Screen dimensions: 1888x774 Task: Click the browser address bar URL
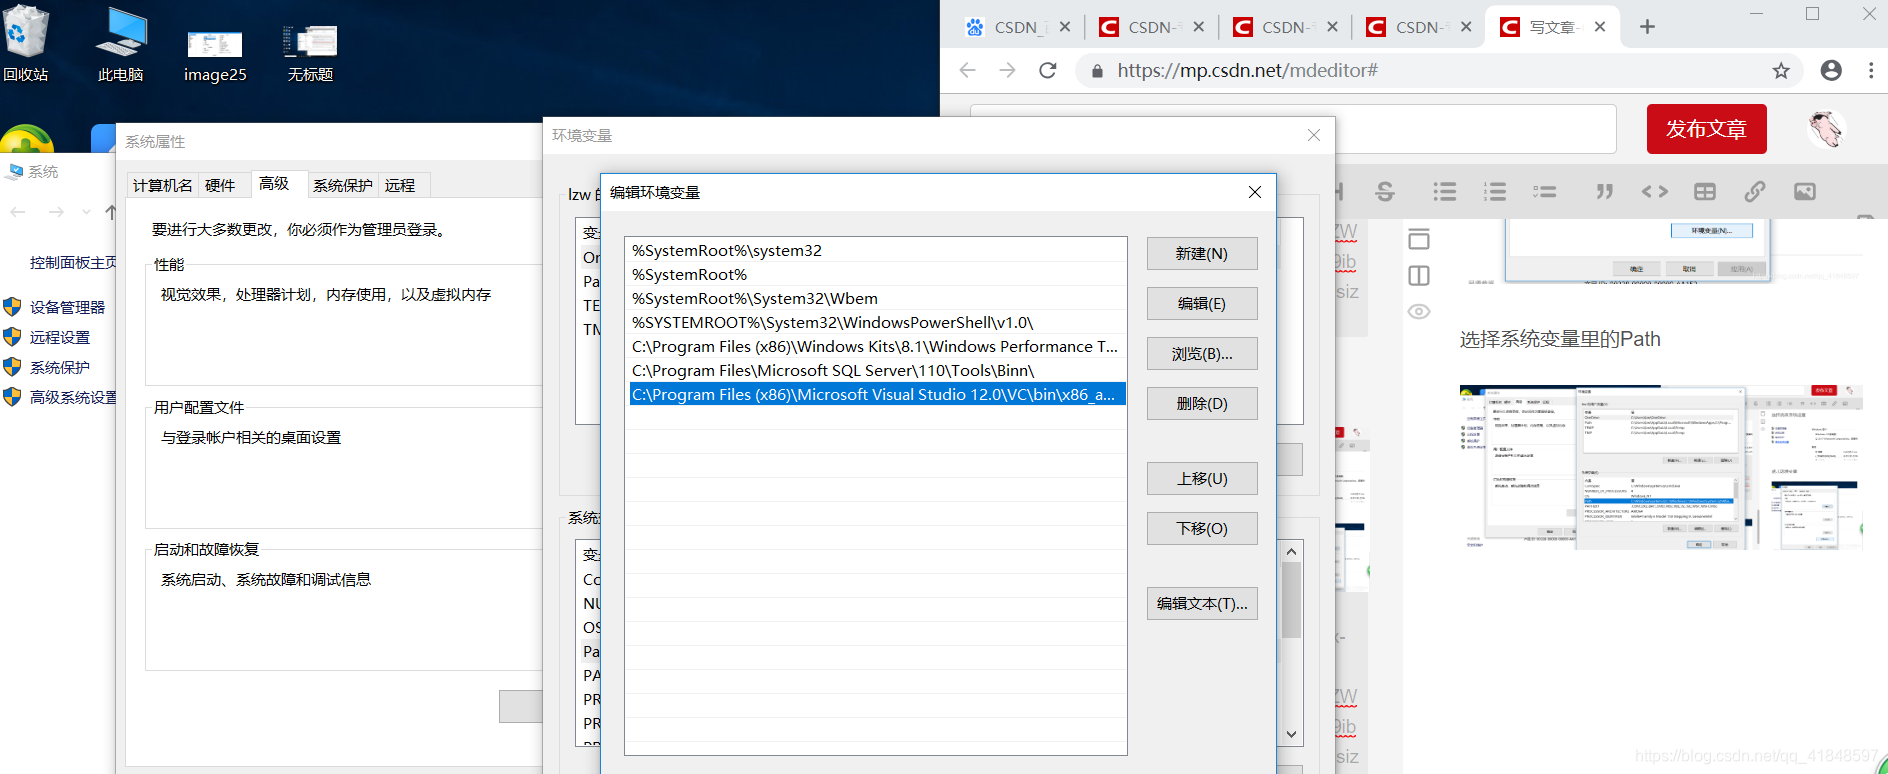pos(1247,70)
